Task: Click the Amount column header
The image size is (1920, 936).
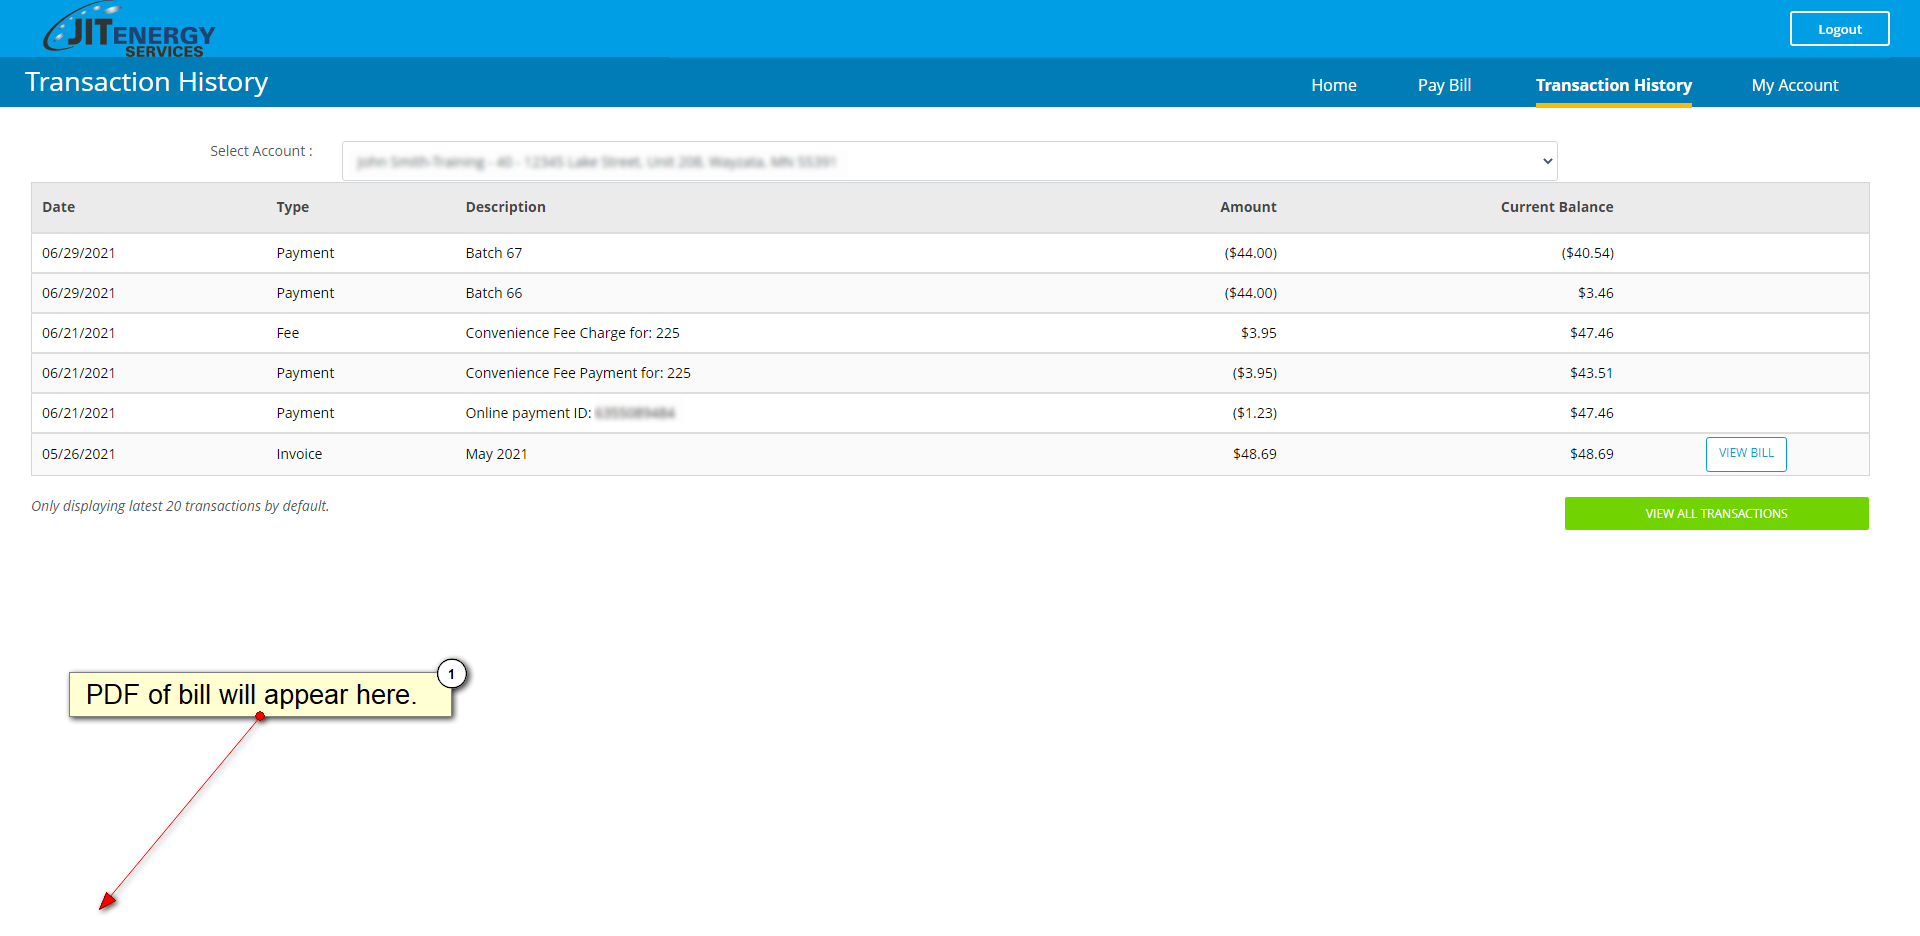Action: pos(1247,207)
